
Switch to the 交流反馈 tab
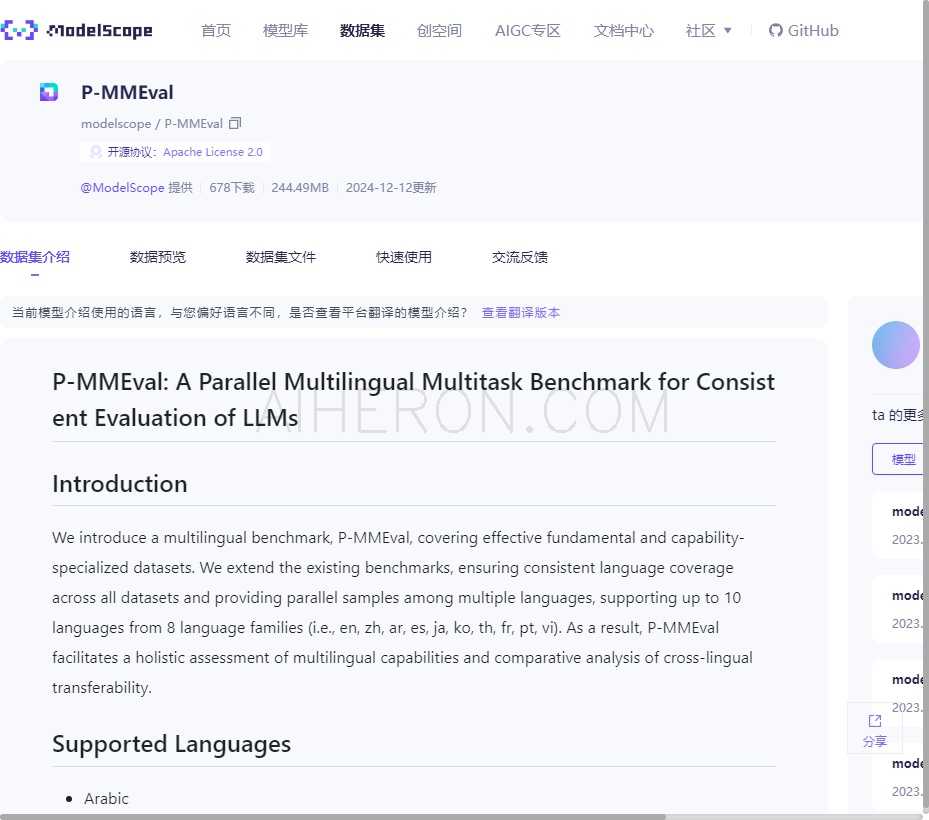[520, 257]
